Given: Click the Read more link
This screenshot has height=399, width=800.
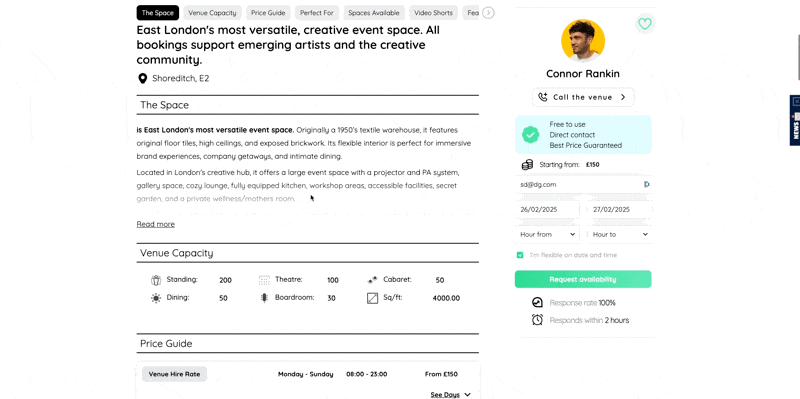Looking at the screenshot, I should click(156, 224).
